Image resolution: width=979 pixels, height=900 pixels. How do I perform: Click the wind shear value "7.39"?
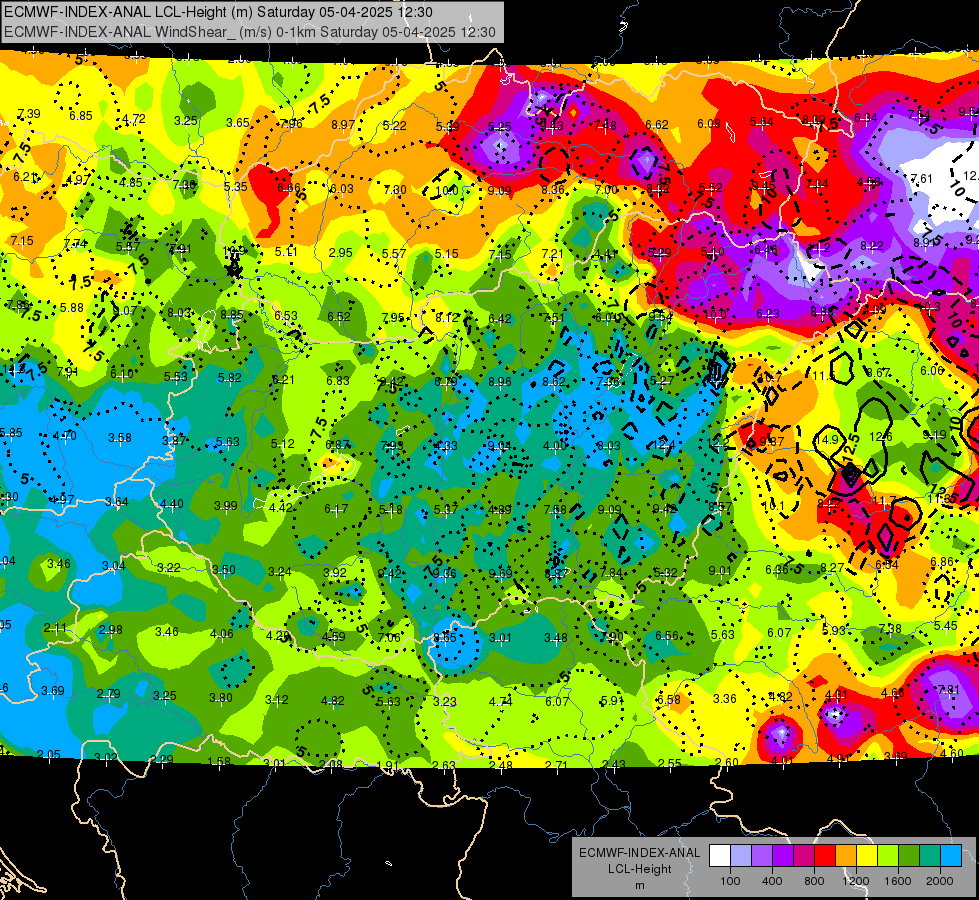point(29,114)
